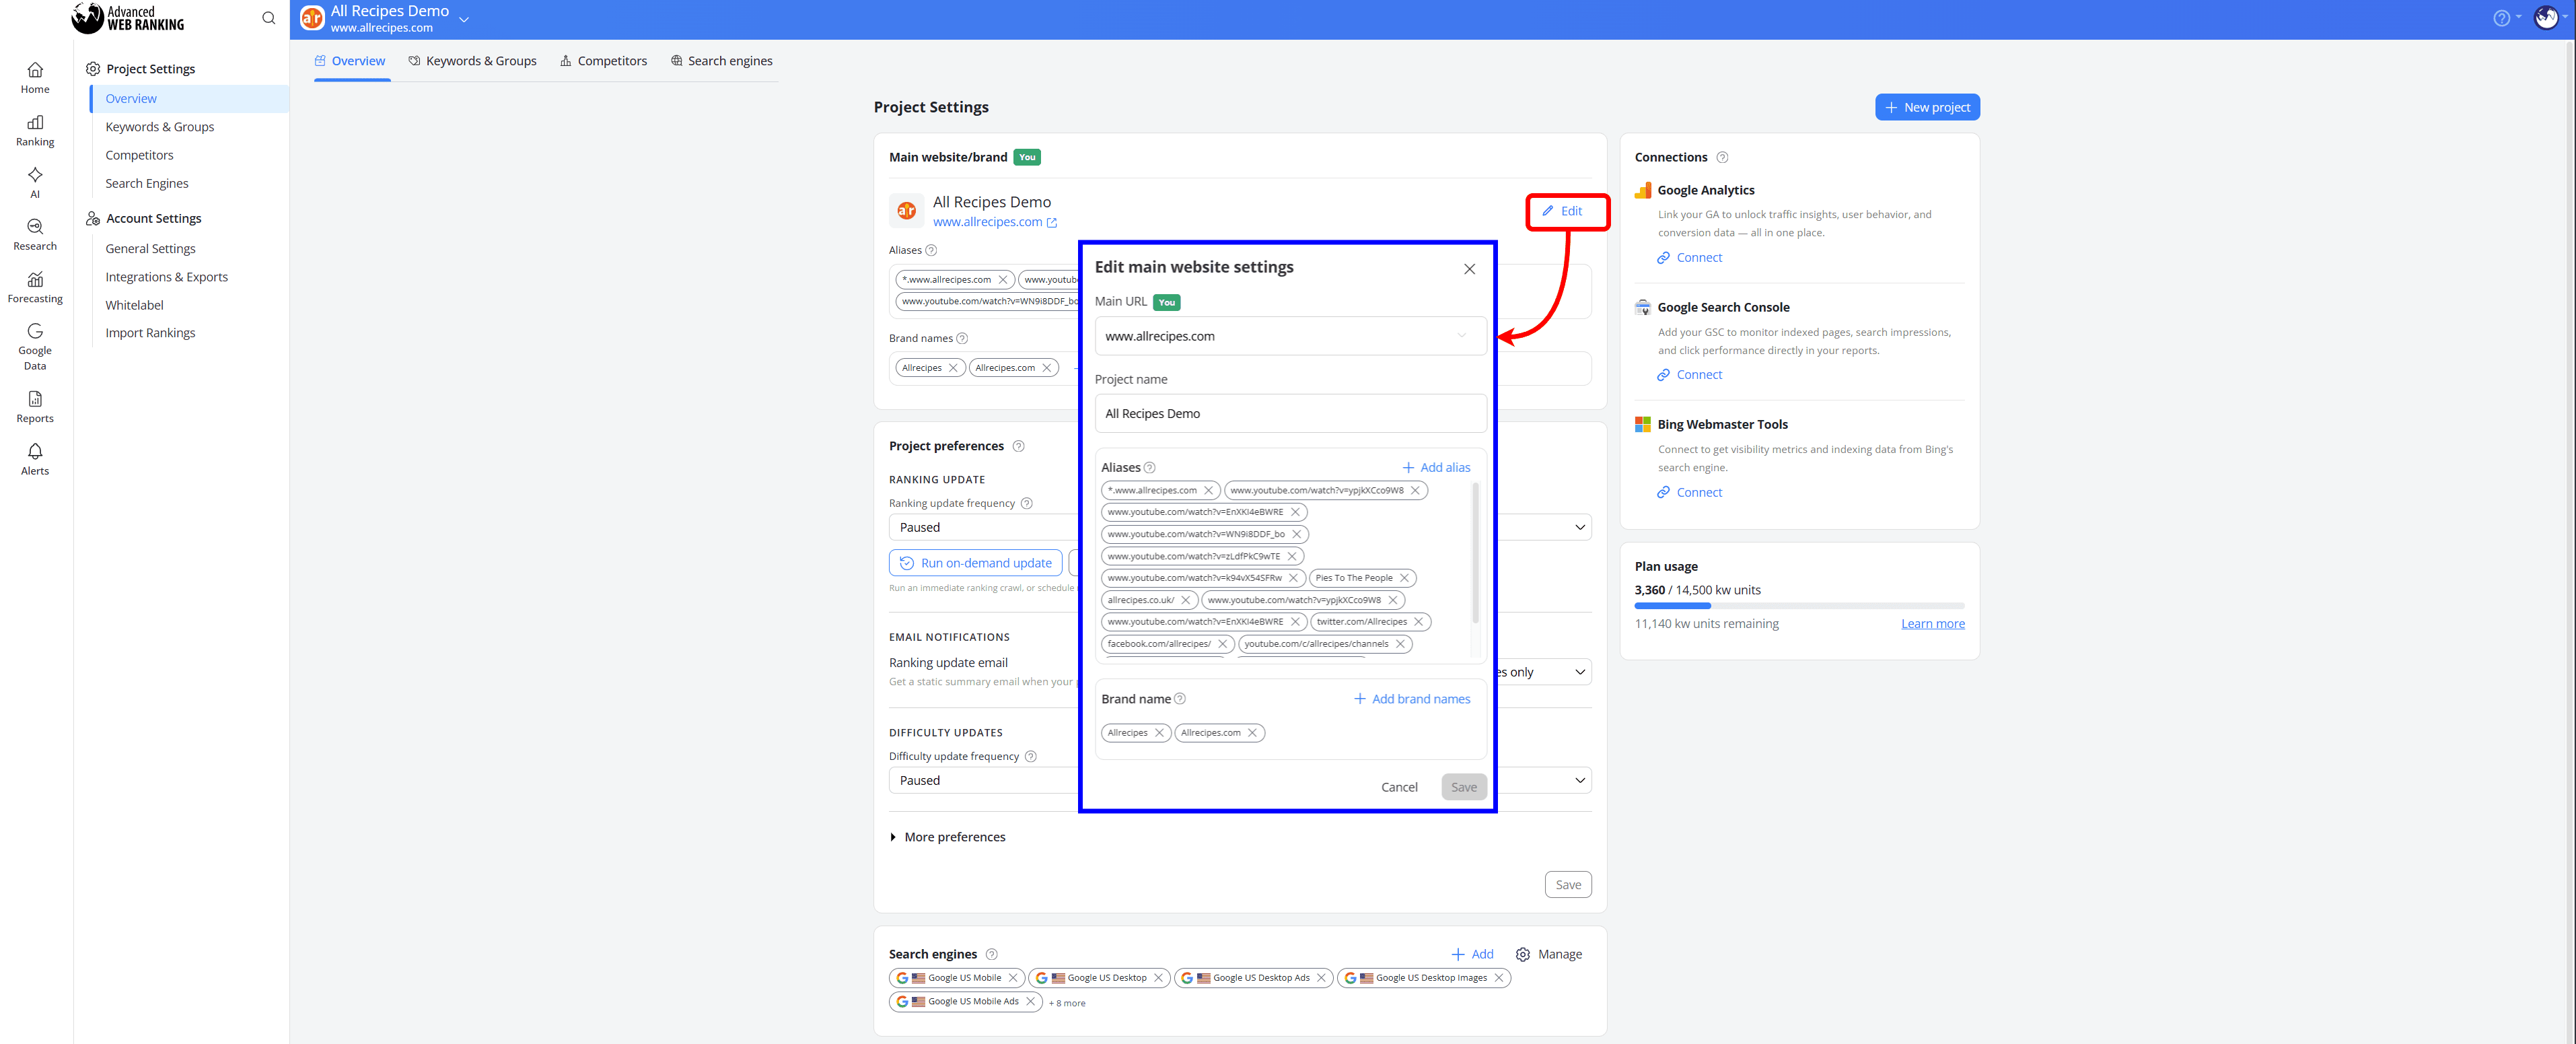Show the + 8 more search engines

coord(1067,1003)
